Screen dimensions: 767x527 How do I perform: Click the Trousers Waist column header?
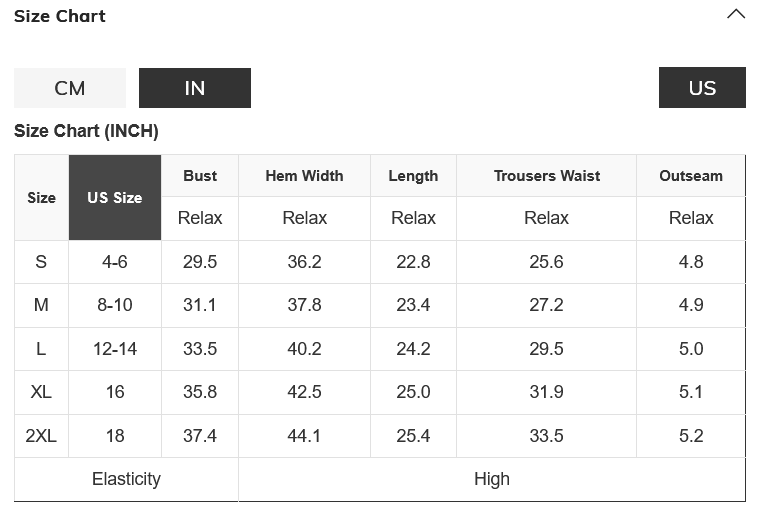pos(547,176)
